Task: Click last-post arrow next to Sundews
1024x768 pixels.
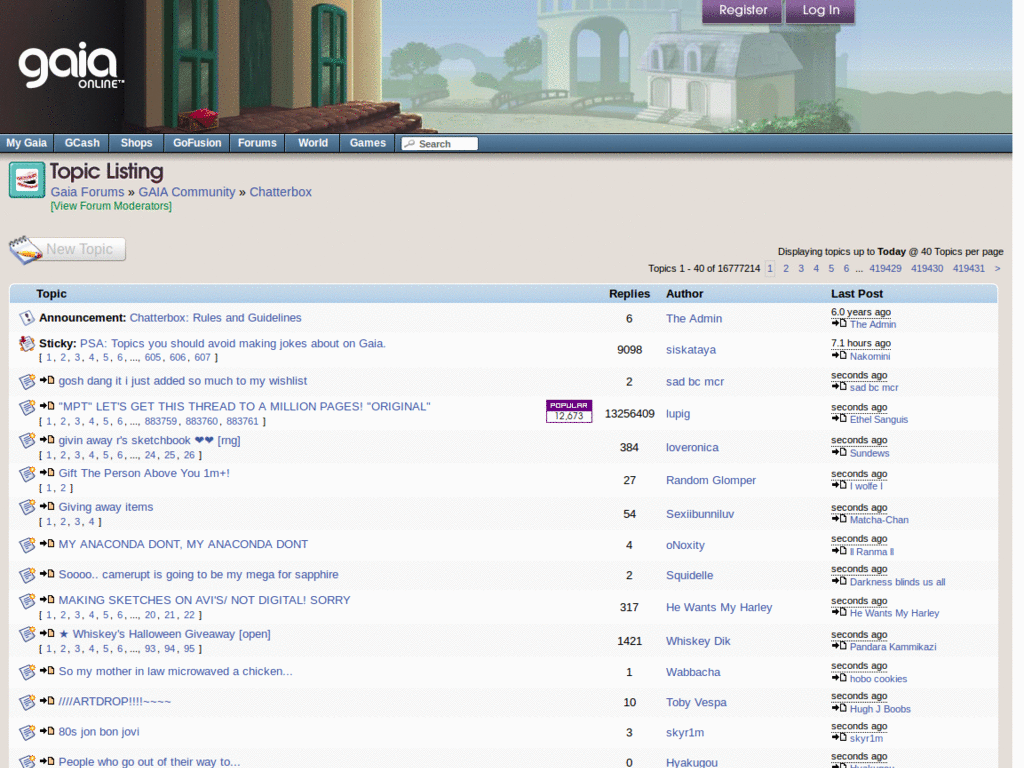Action: coord(838,453)
